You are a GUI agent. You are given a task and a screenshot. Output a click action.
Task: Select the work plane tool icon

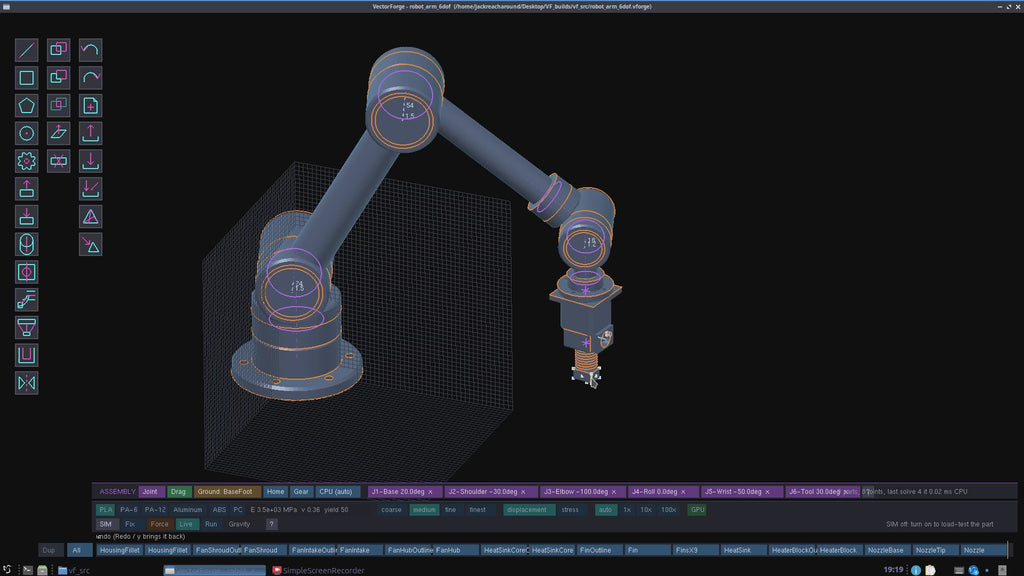pyautogui.click(x=58, y=133)
